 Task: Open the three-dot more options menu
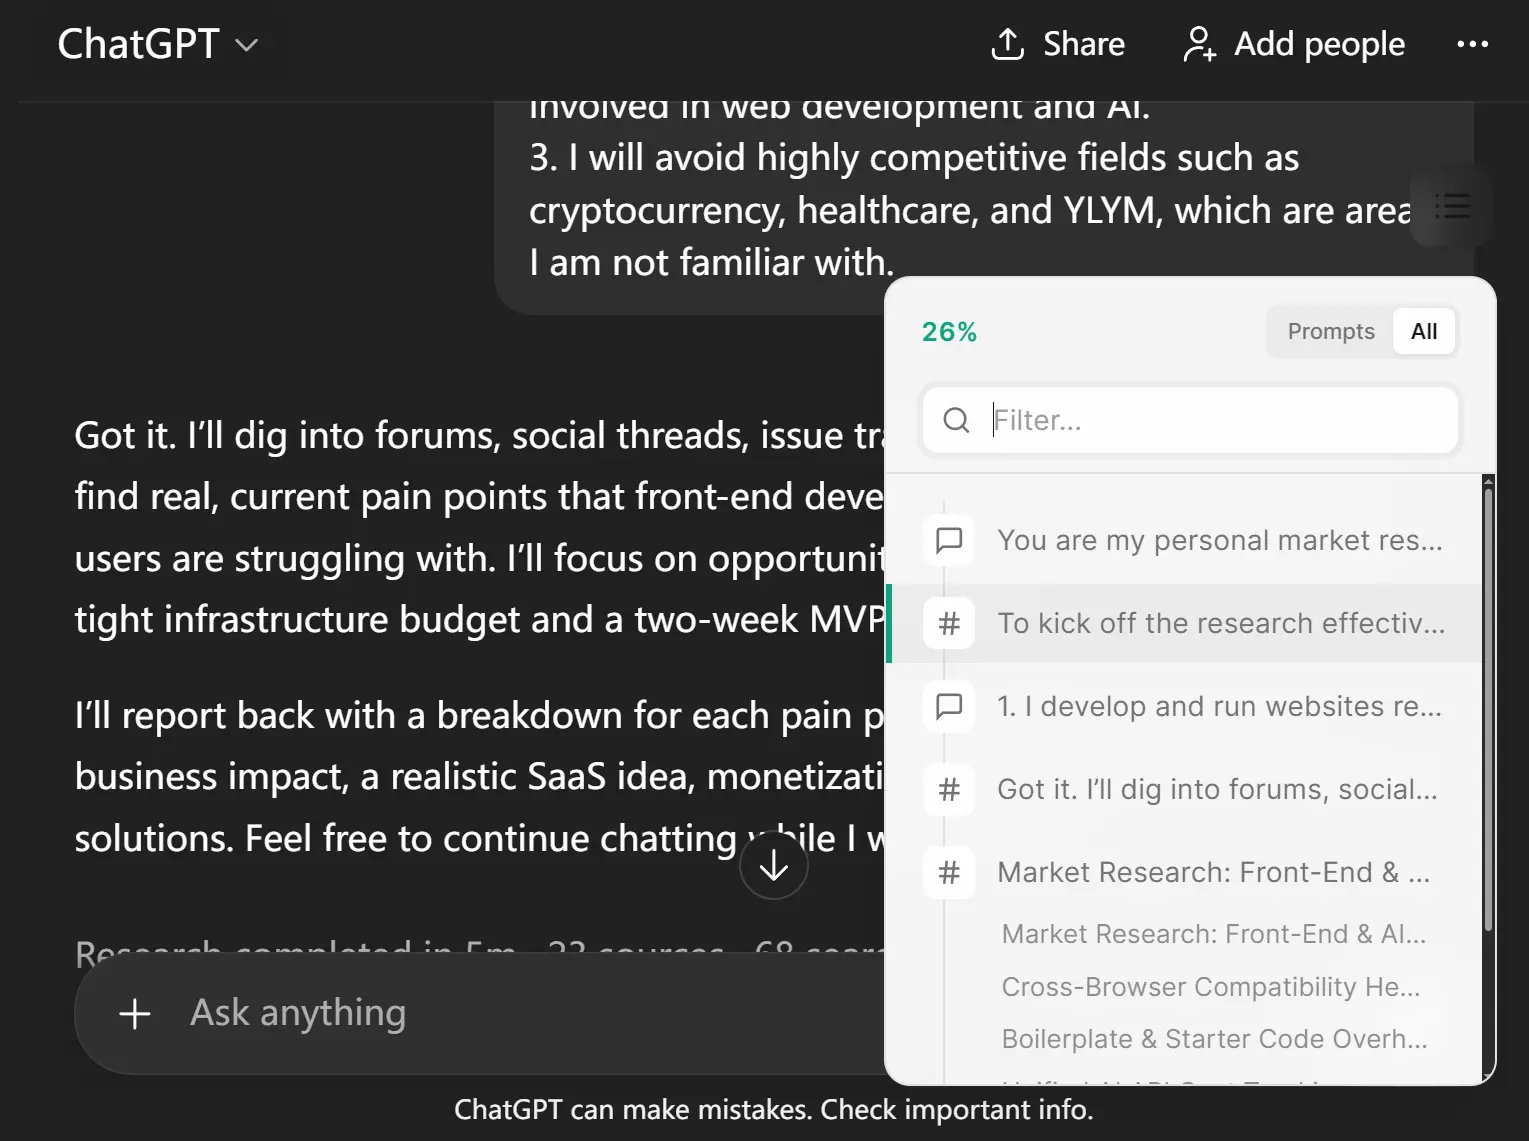(x=1472, y=44)
